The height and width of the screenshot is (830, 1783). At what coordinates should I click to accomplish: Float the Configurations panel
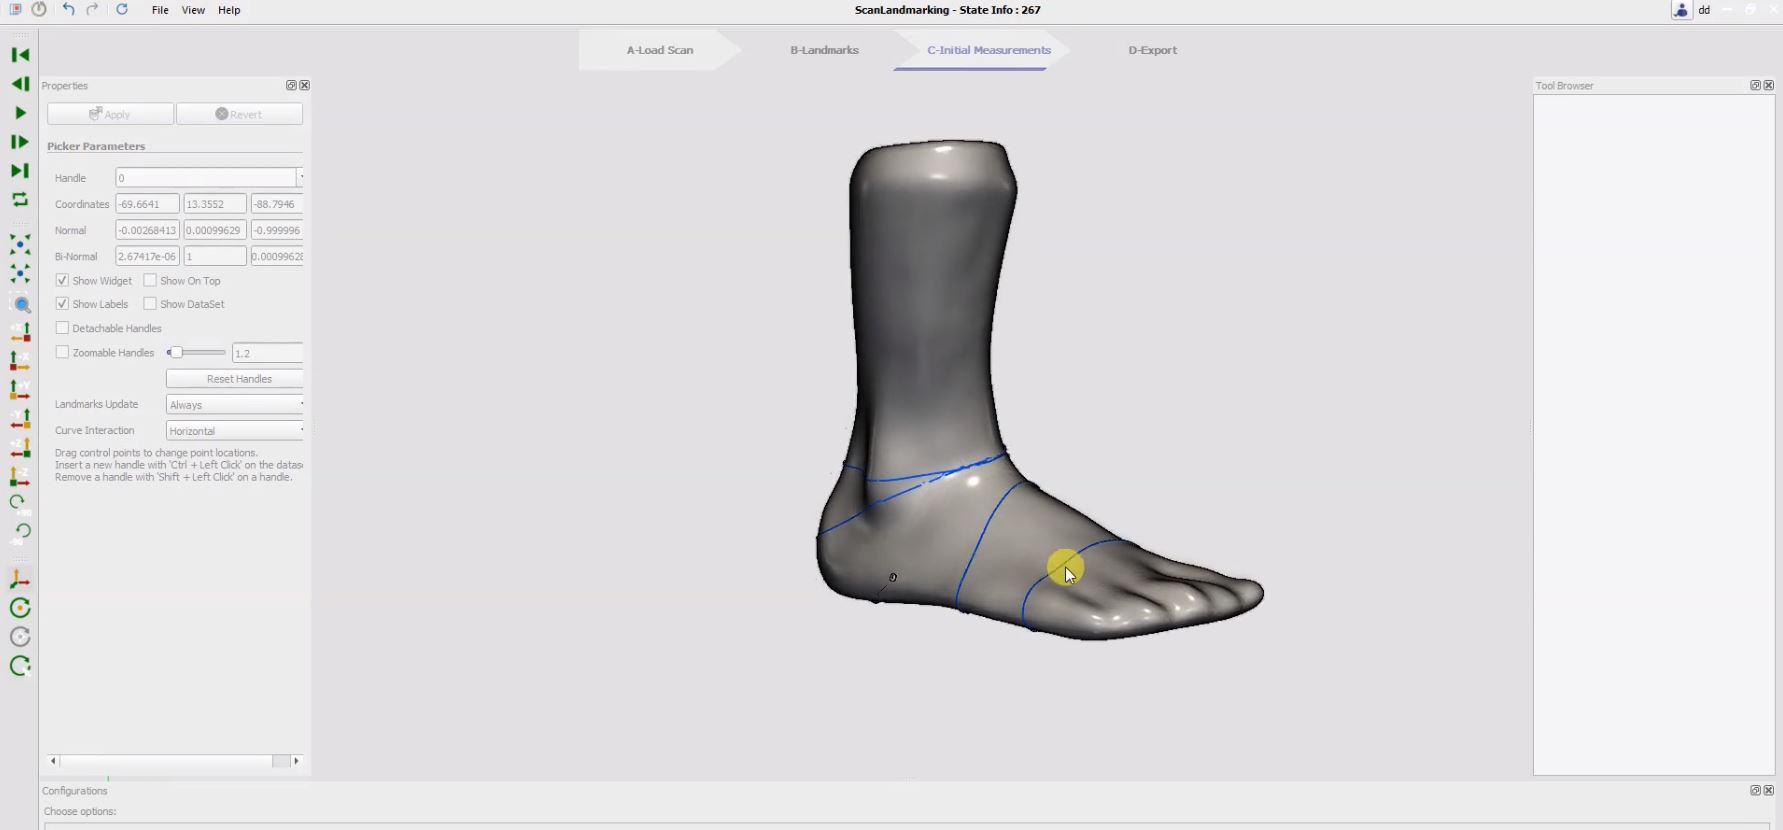[1755, 790]
